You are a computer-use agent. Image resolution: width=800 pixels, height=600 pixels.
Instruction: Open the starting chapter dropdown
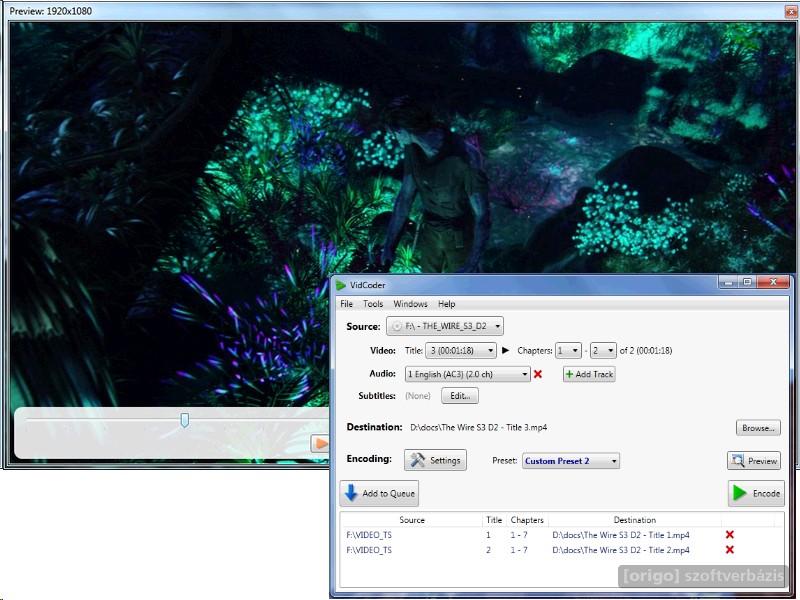pos(568,351)
